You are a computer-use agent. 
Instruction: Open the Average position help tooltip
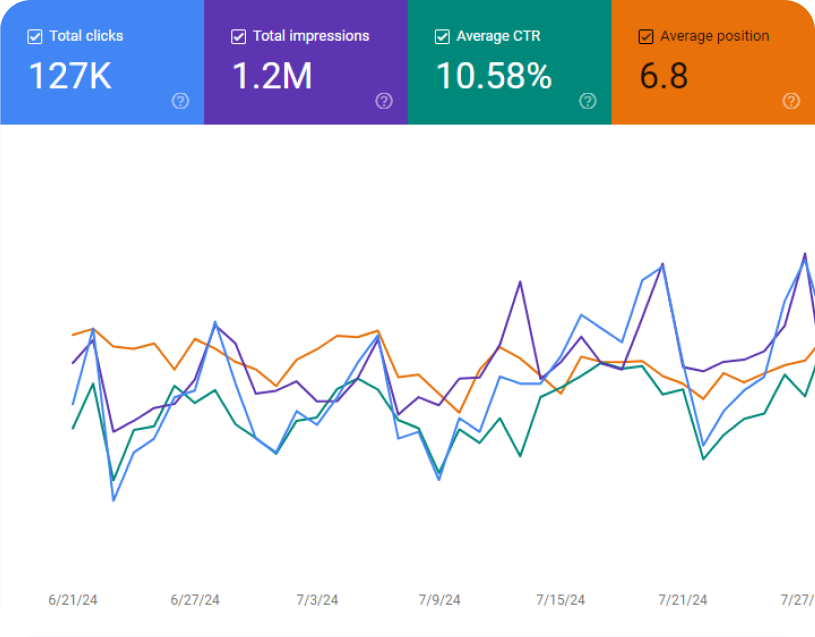pyautogui.click(x=791, y=101)
